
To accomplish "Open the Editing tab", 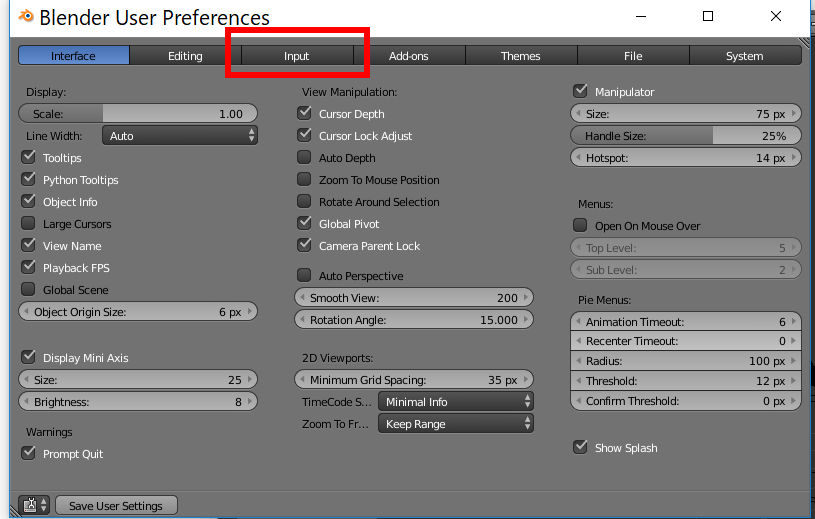I will pyautogui.click(x=185, y=56).
